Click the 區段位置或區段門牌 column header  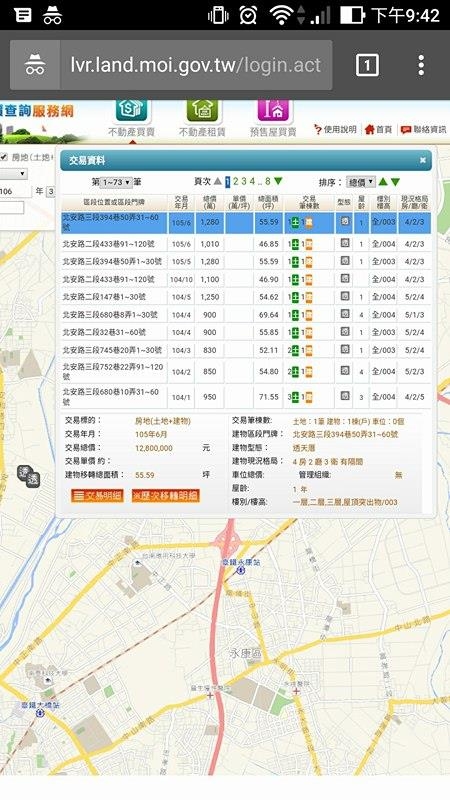114,203
